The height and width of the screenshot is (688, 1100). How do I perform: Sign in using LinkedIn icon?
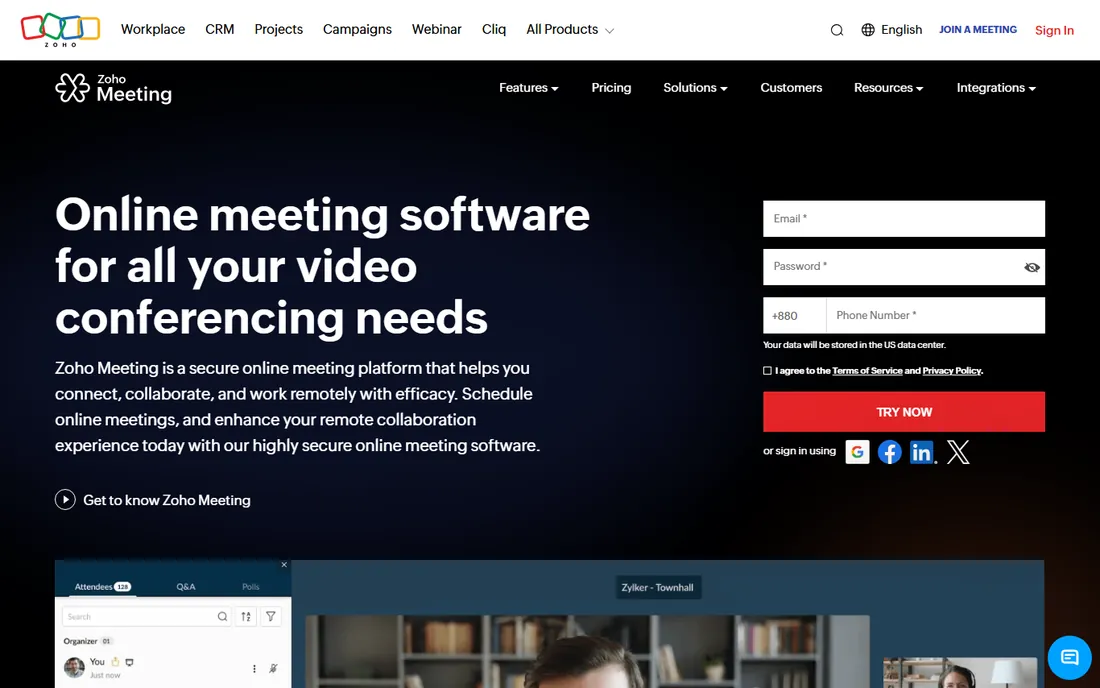tap(922, 452)
